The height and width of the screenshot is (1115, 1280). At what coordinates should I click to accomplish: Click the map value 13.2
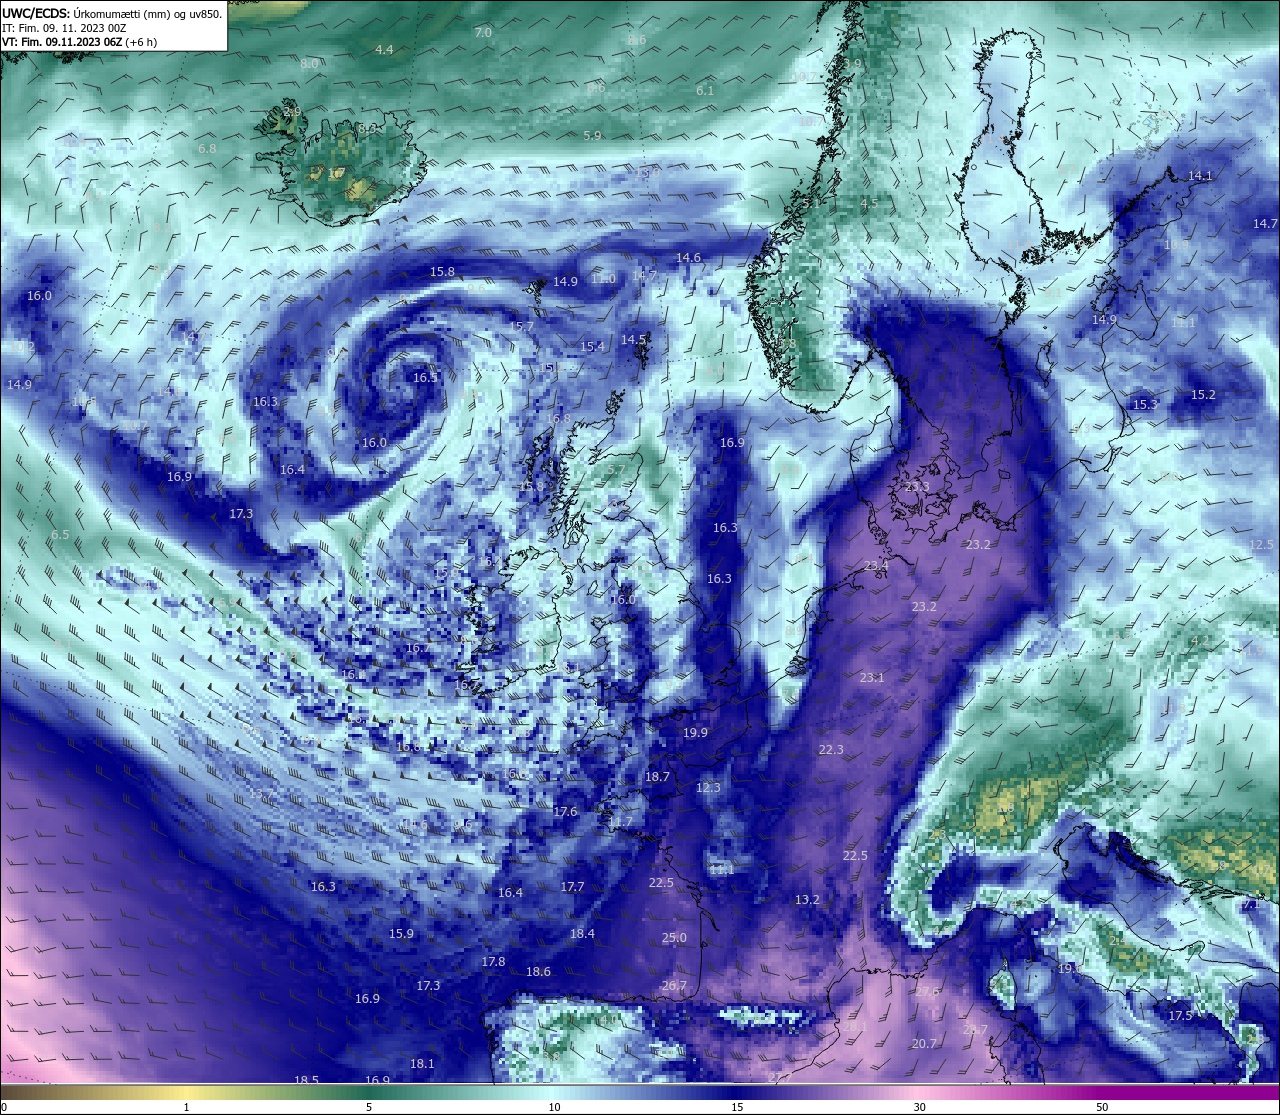coord(807,899)
